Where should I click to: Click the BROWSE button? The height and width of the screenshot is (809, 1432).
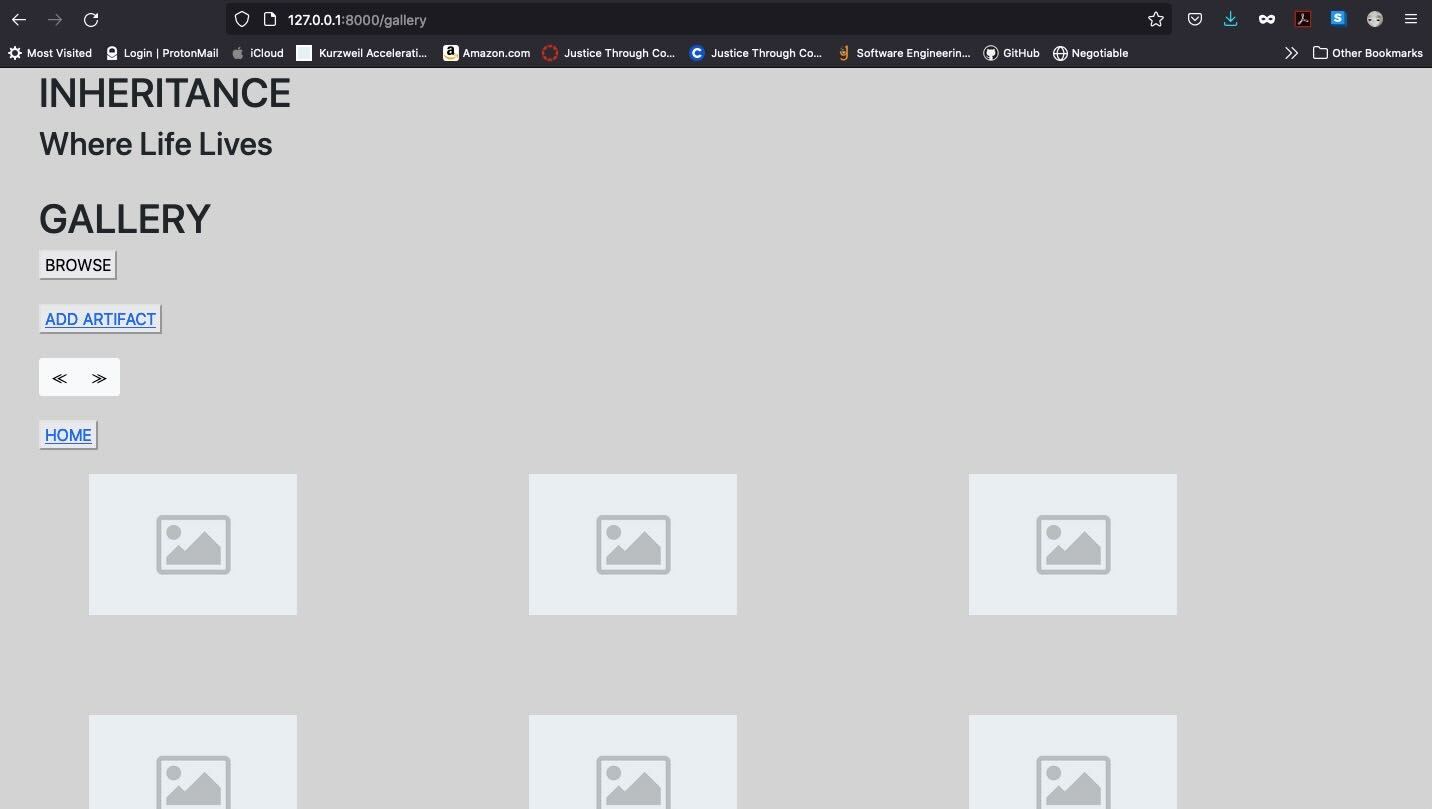(x=78, y=265)
